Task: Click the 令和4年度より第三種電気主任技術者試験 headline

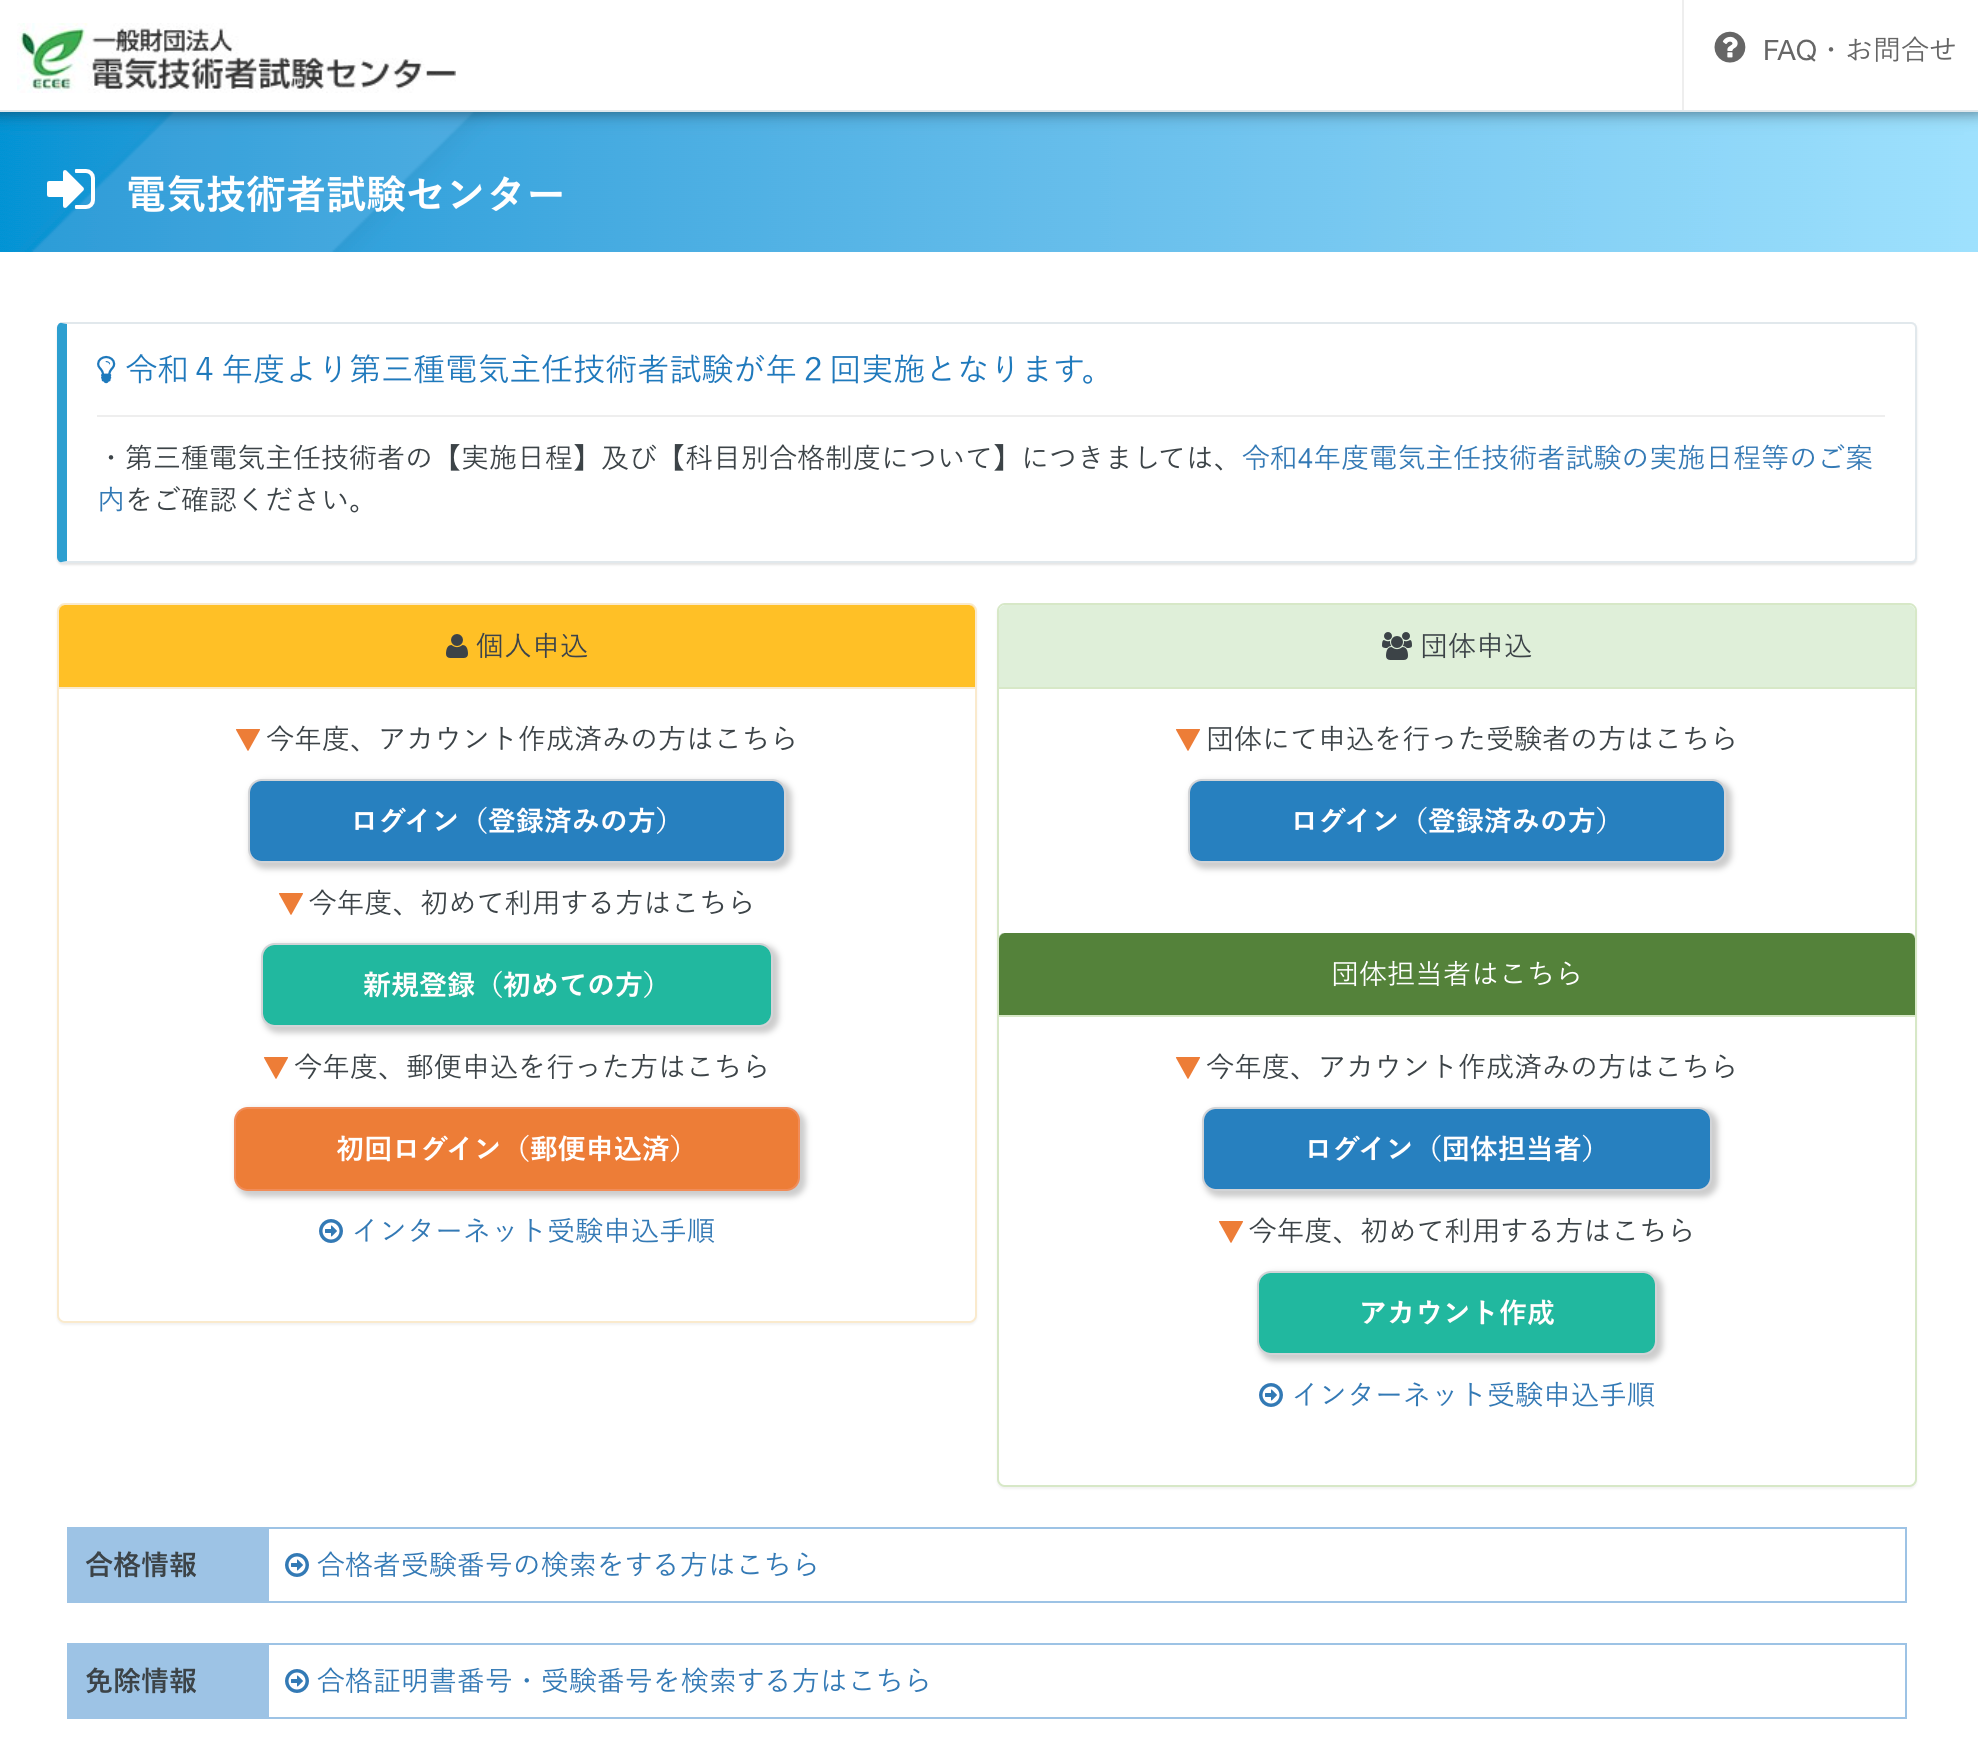Action: (612, 370)
